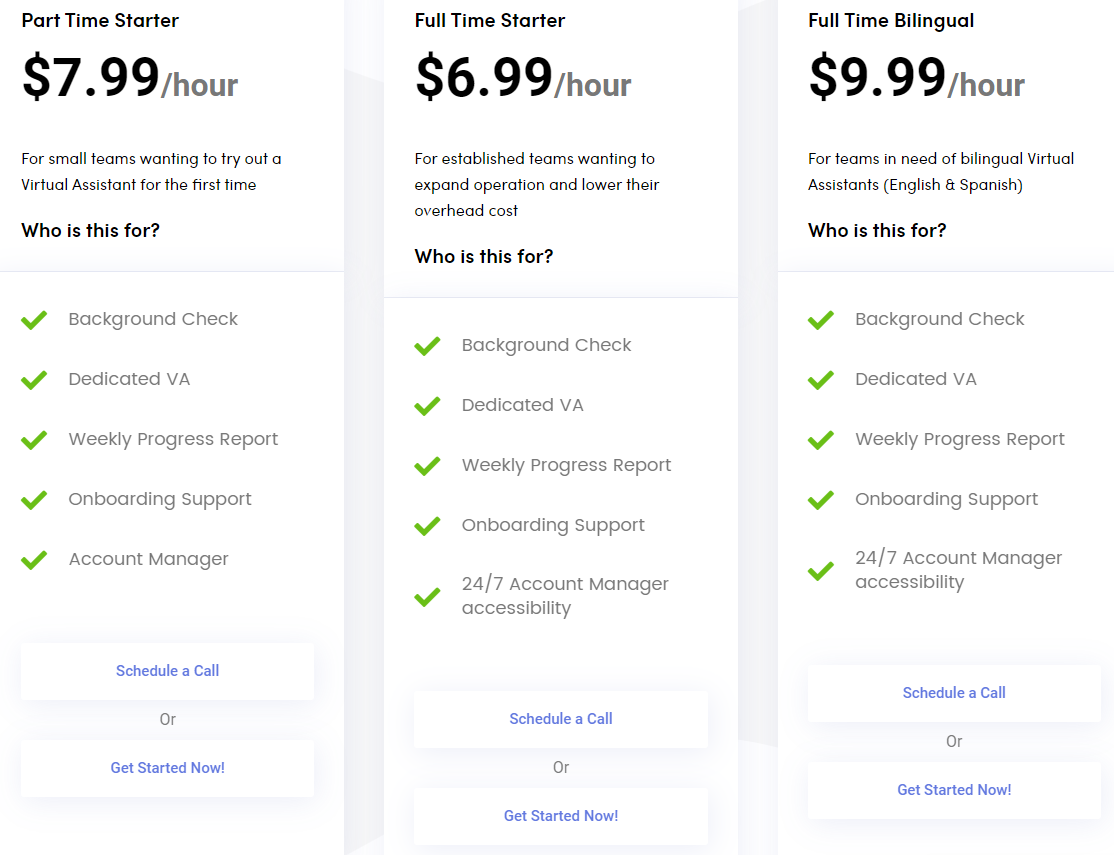
Task: Click Full Time Starter Dedicated VA checkmark
Action: pyautogui.click(x=427, y=406)
